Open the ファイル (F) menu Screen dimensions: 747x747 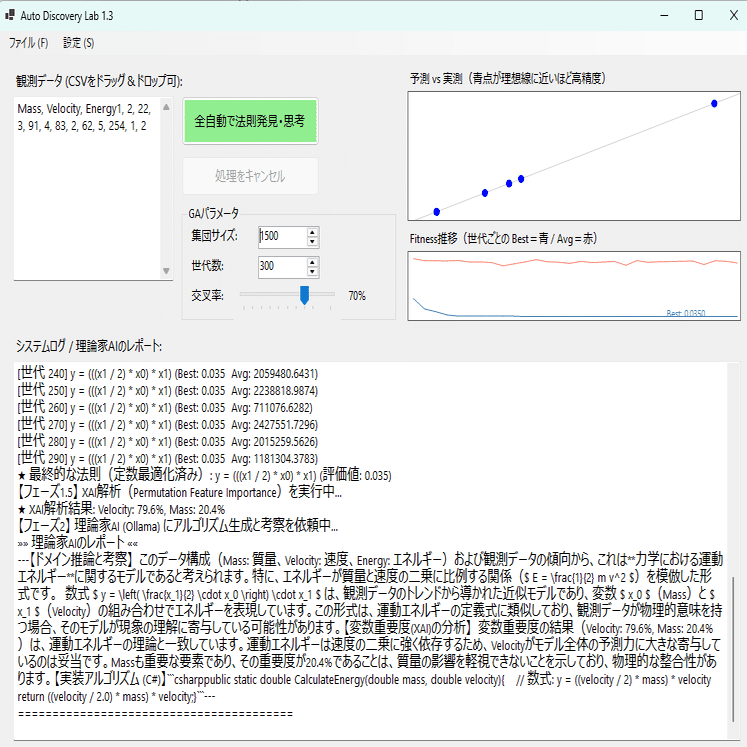29,43
